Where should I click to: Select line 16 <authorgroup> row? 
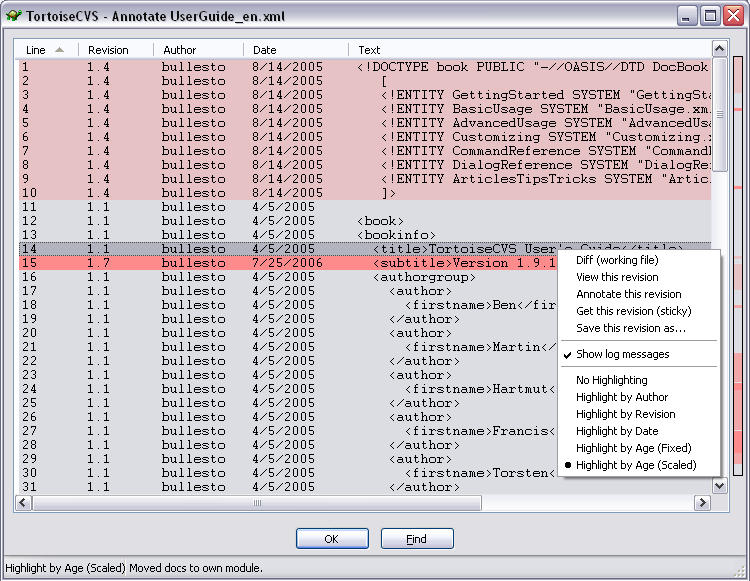[288, 276]
